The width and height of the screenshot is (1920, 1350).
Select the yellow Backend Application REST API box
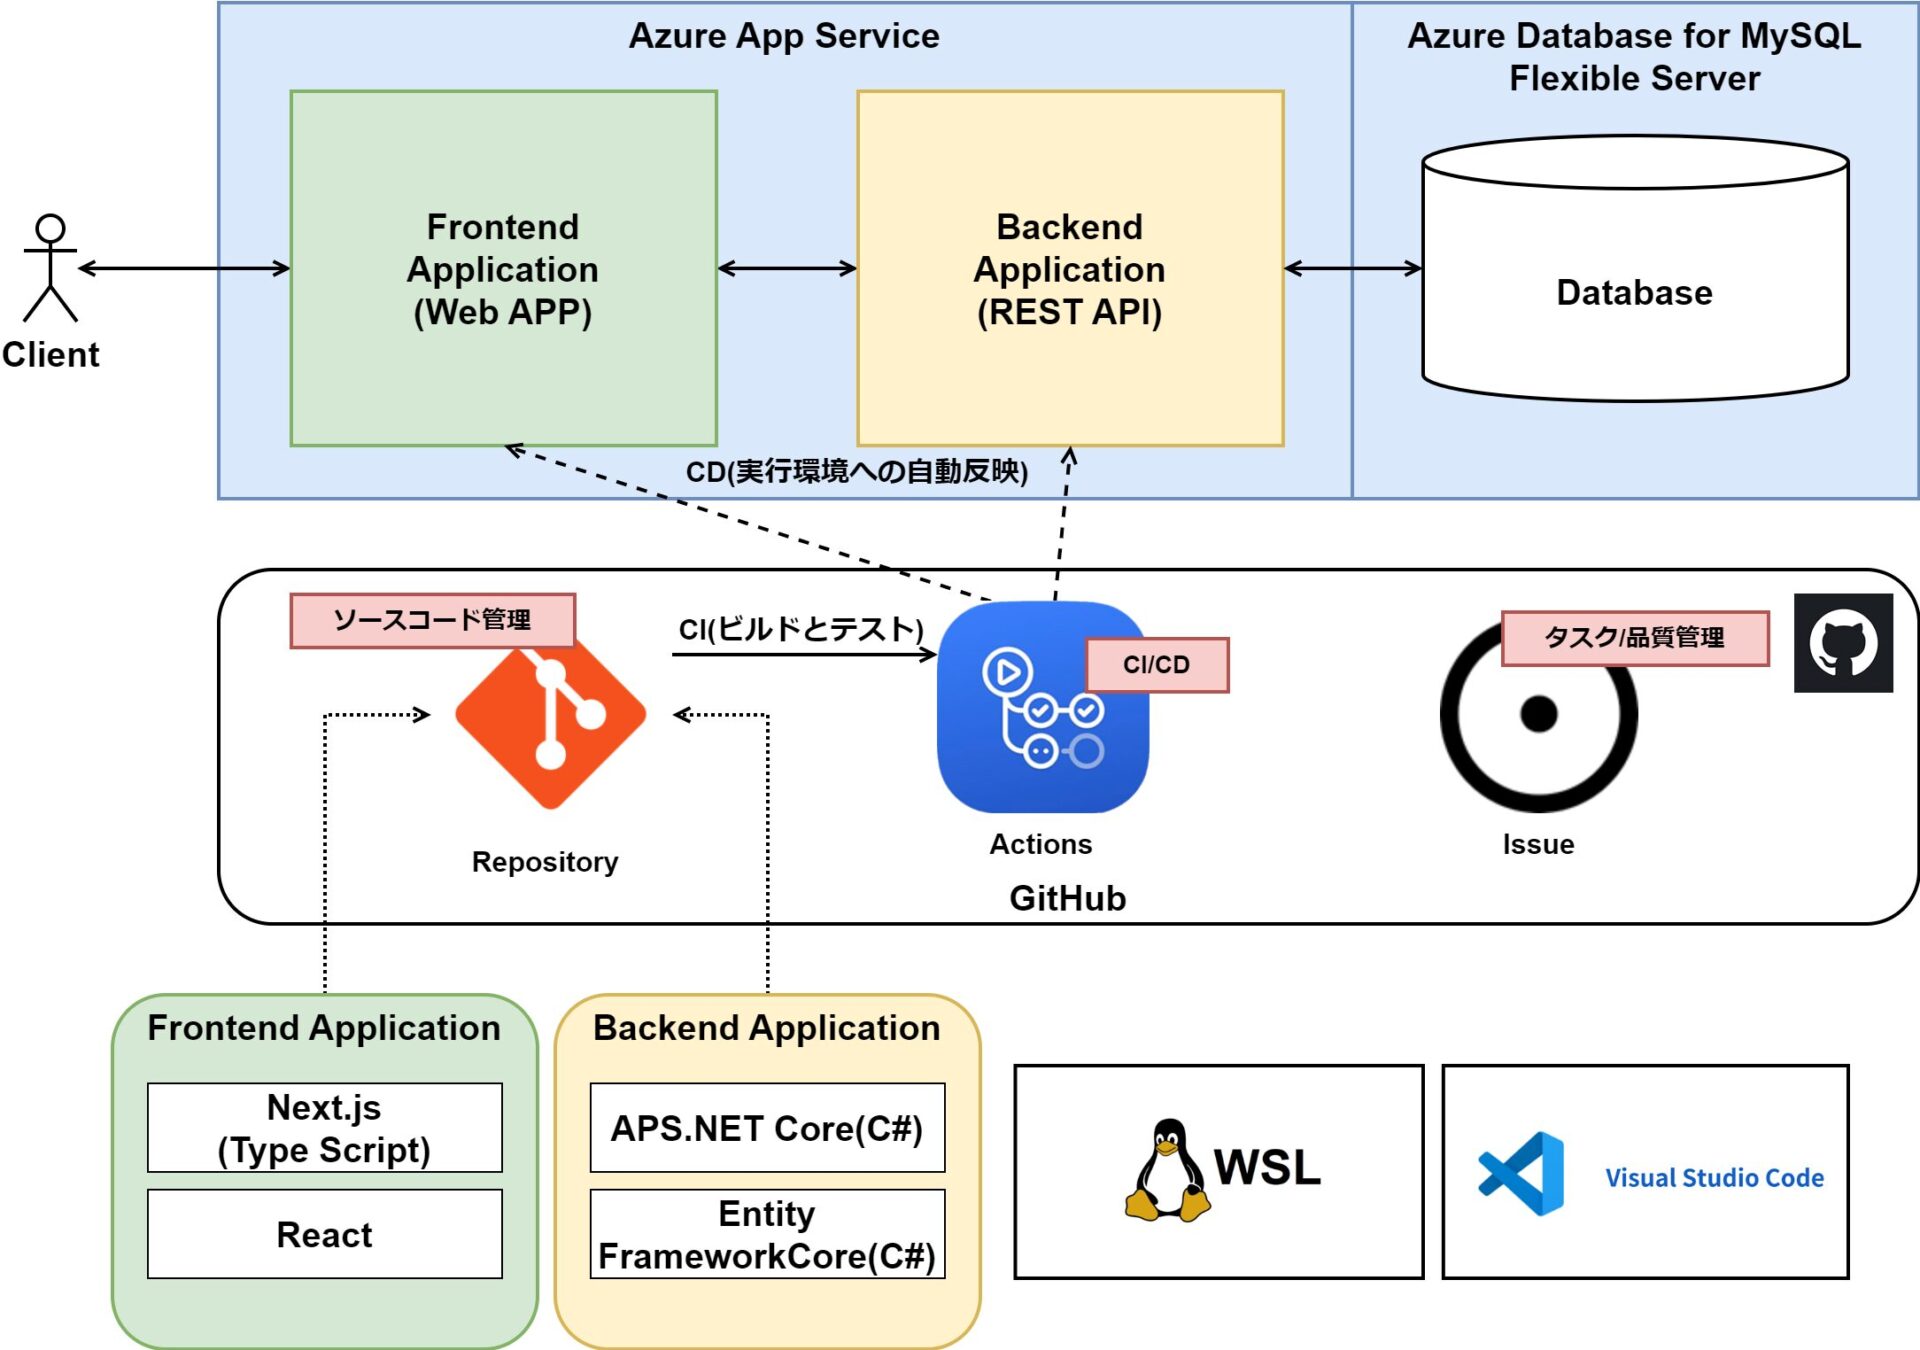[1069, 268]
